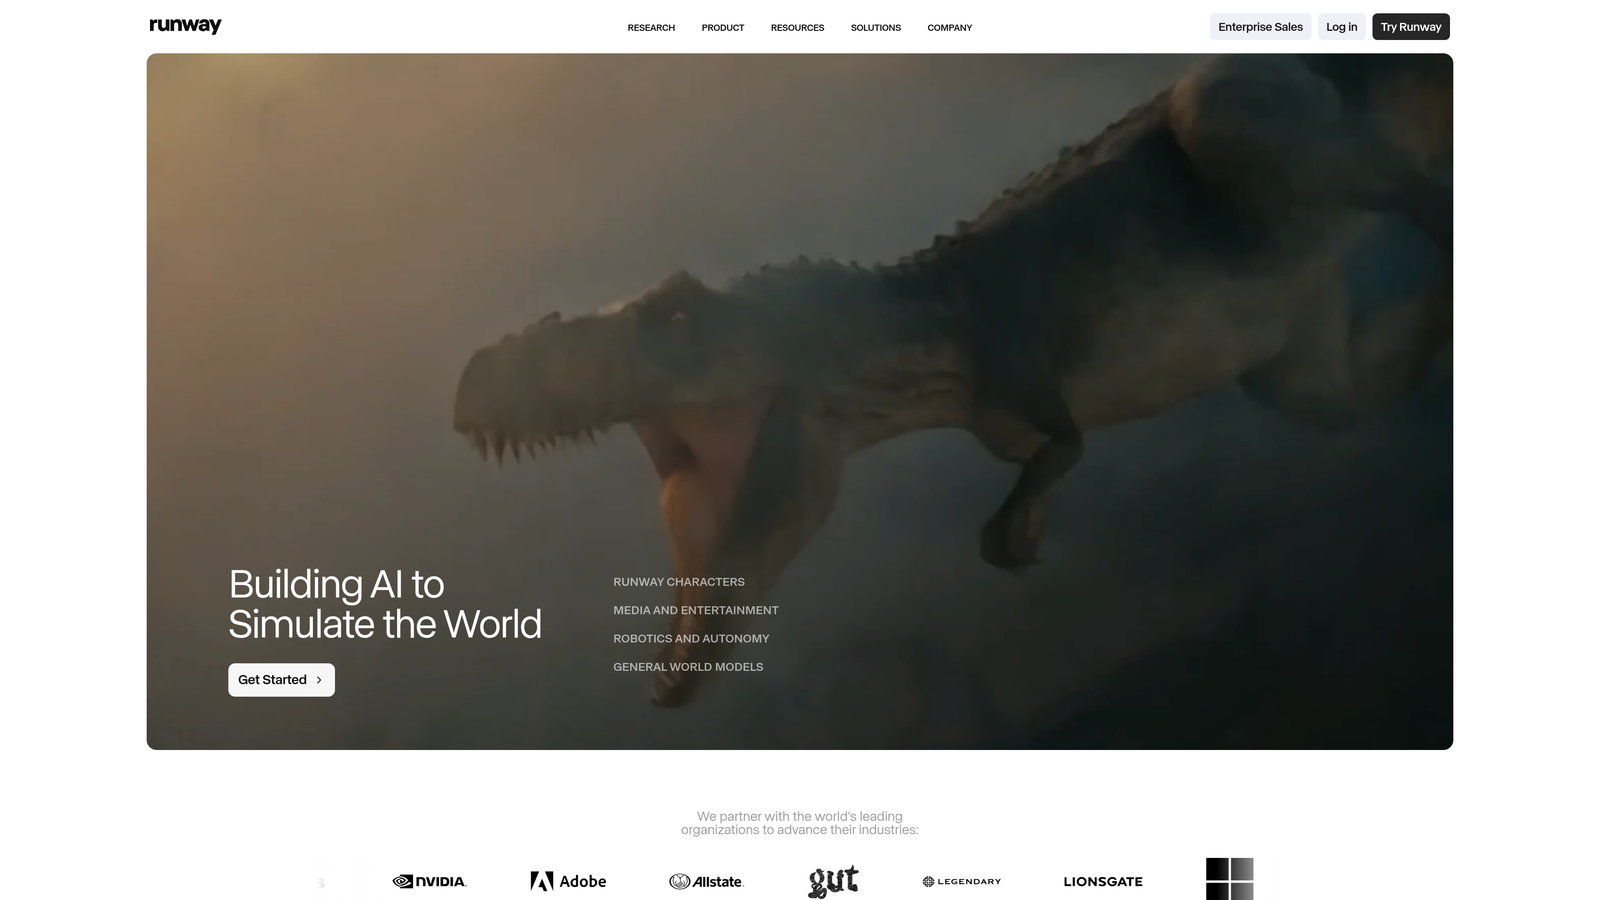This screenshot has width=1600, height=900.
Task: Open the Media and Entertainment link
Action: [695, 610]
